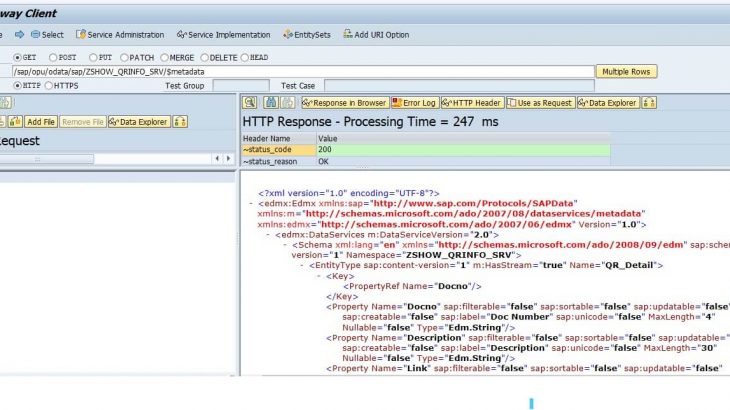Viewport: 730px width, 410px height.
Task: Click the Remove File button
Action: [x=82, y=122]
